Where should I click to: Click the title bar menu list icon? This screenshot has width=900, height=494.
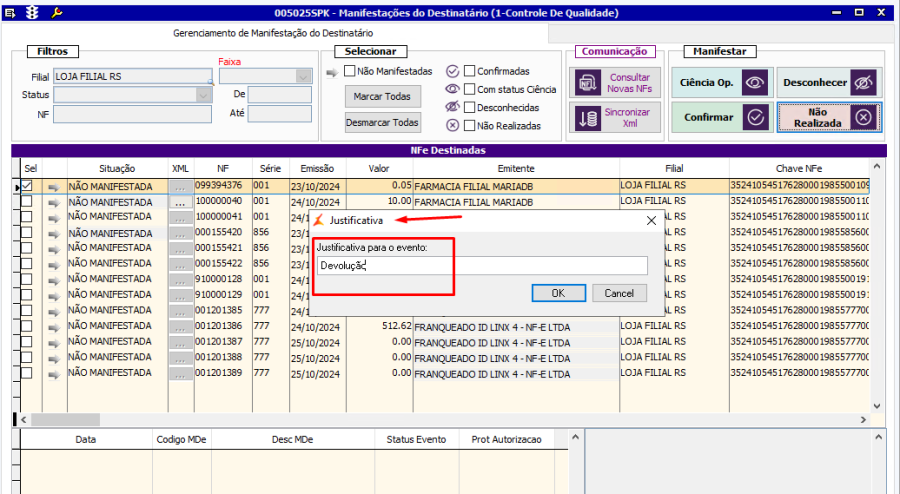(10, 13)
